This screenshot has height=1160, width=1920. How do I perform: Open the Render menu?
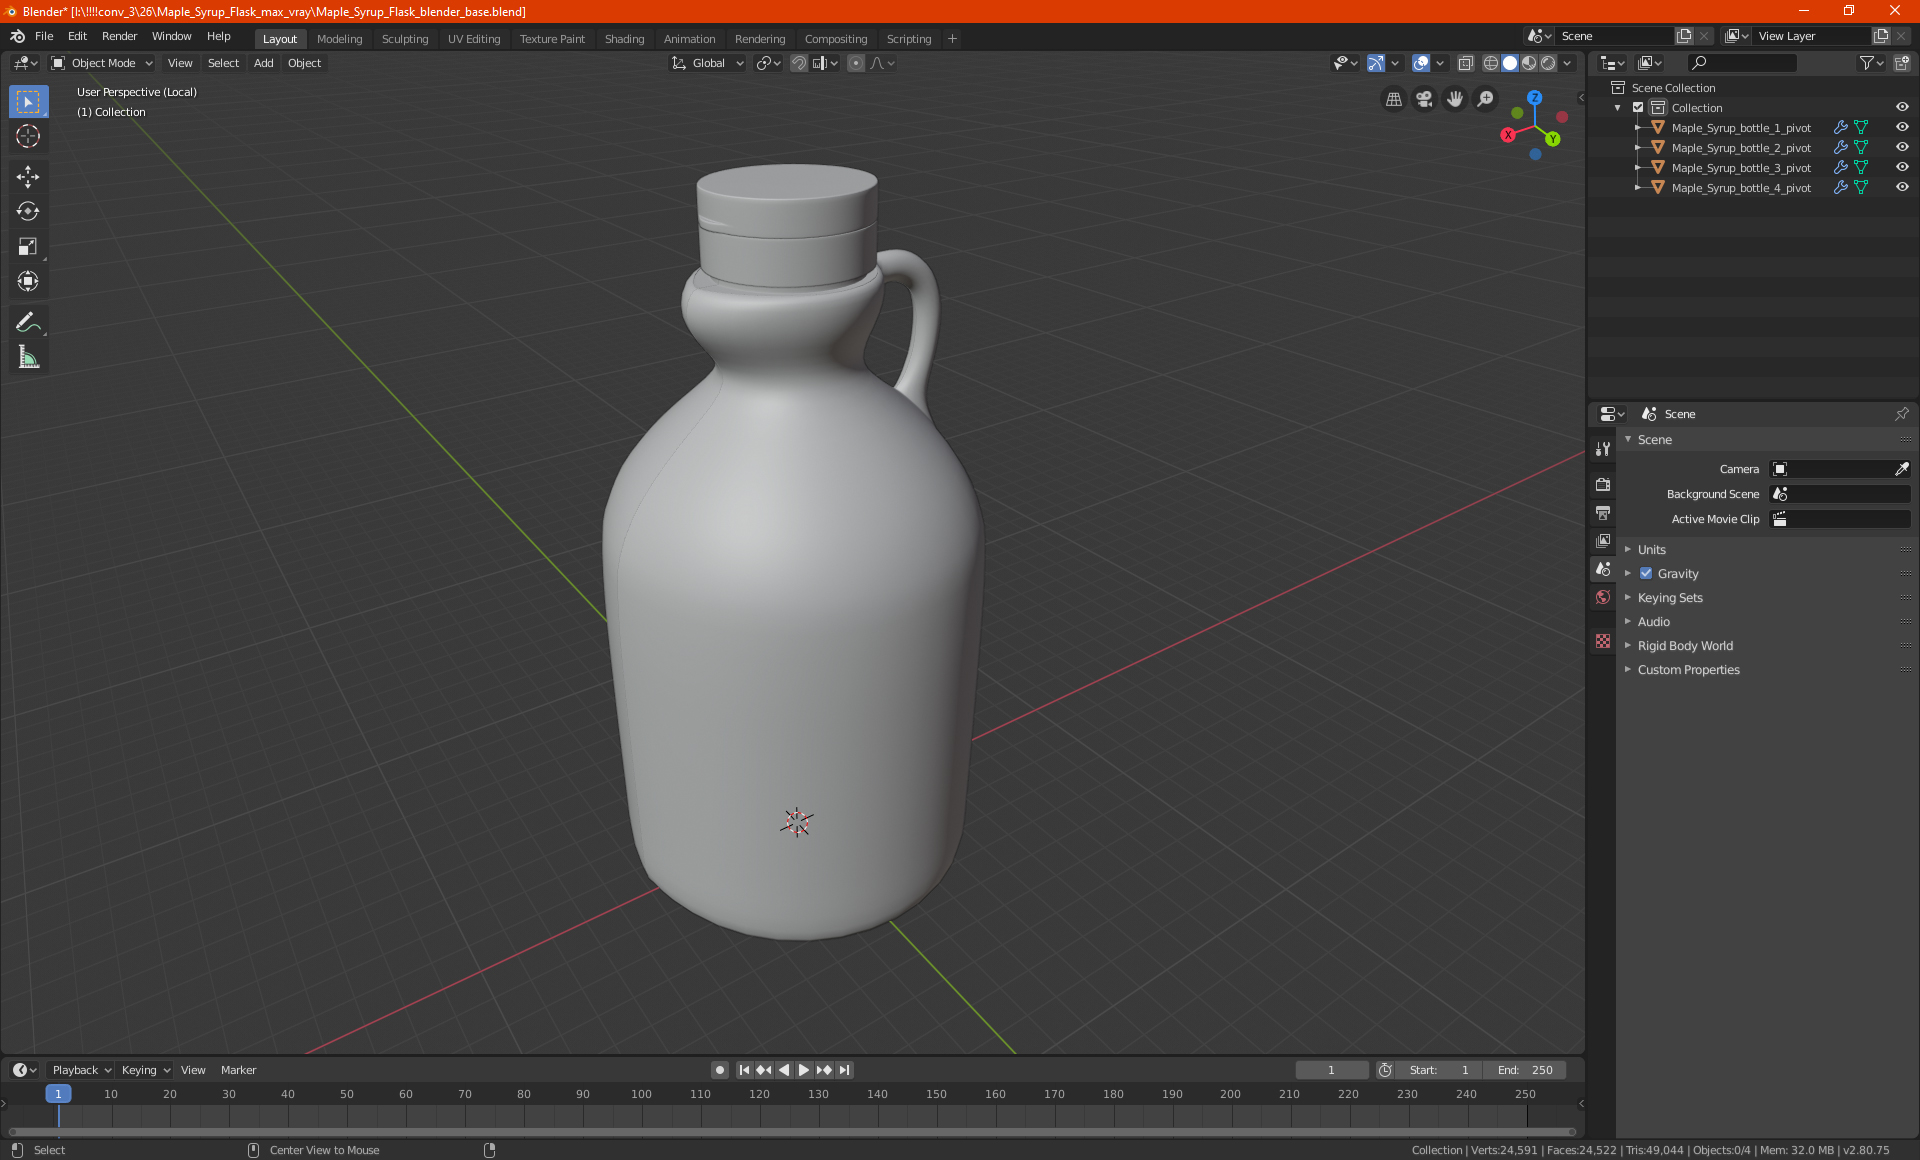(119, 36)
